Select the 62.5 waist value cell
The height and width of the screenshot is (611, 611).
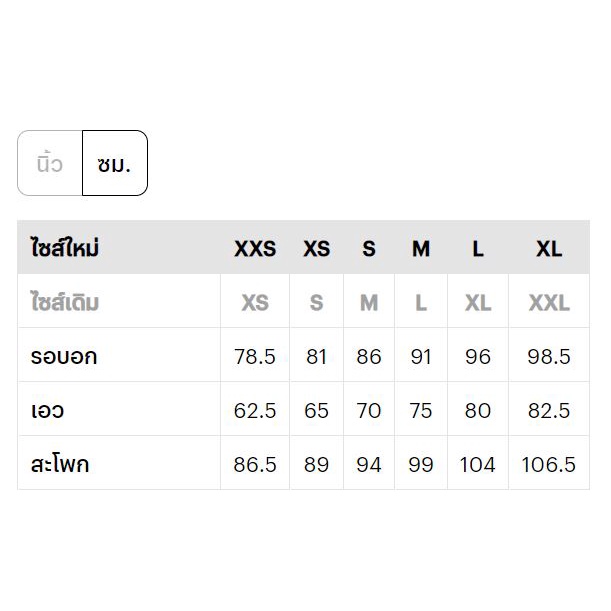point(255,409)
